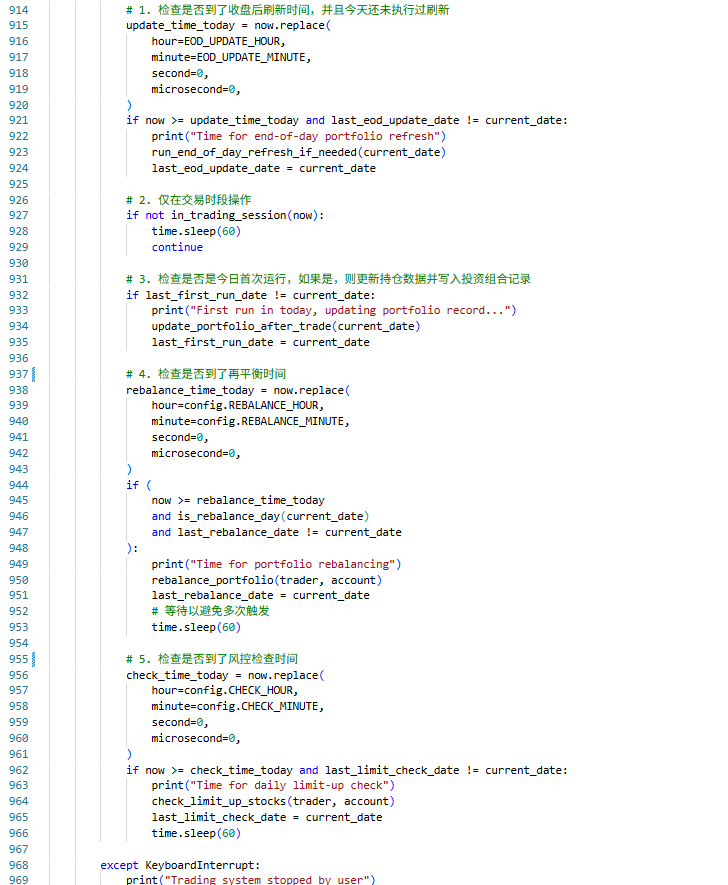This screenshot has width=728, height=885.
Task: Place cursor on the continue keyword
Action: [x=177, y=247]
